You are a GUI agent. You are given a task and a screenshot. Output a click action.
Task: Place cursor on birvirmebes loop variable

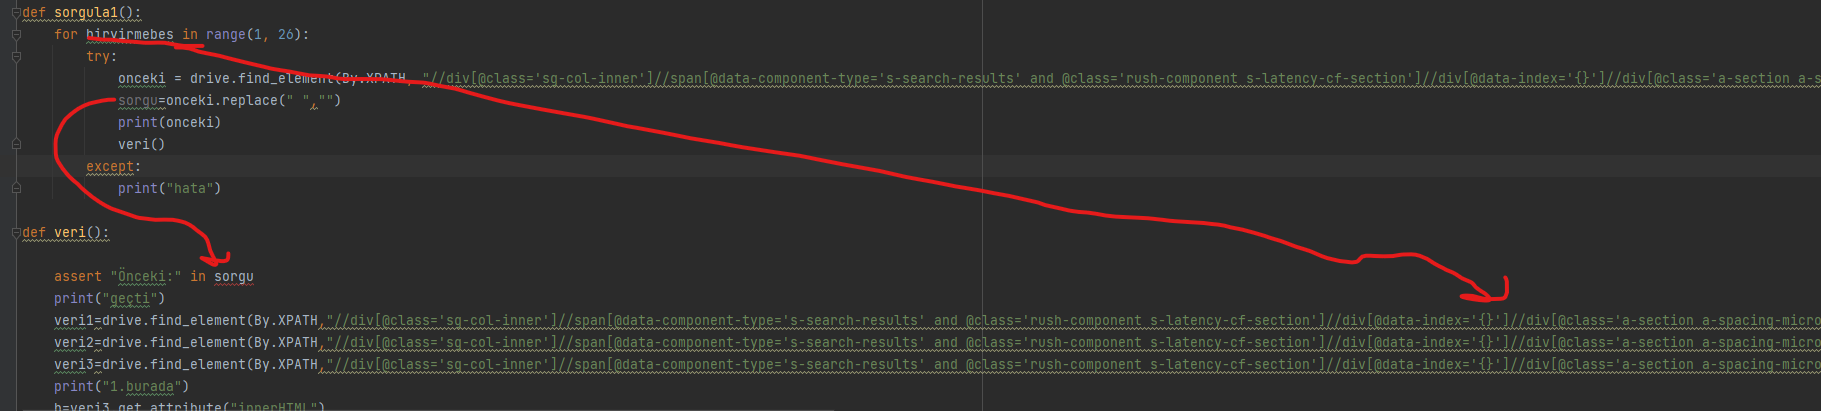coord(129,34)
